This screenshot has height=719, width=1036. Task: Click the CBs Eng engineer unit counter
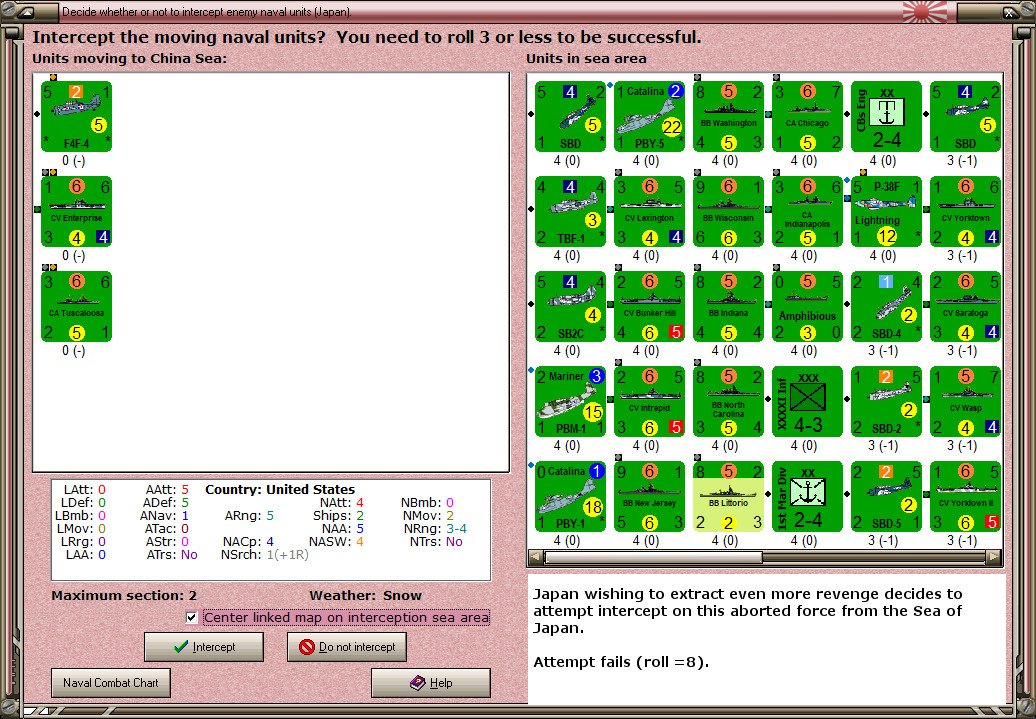(x=886, y=116)
